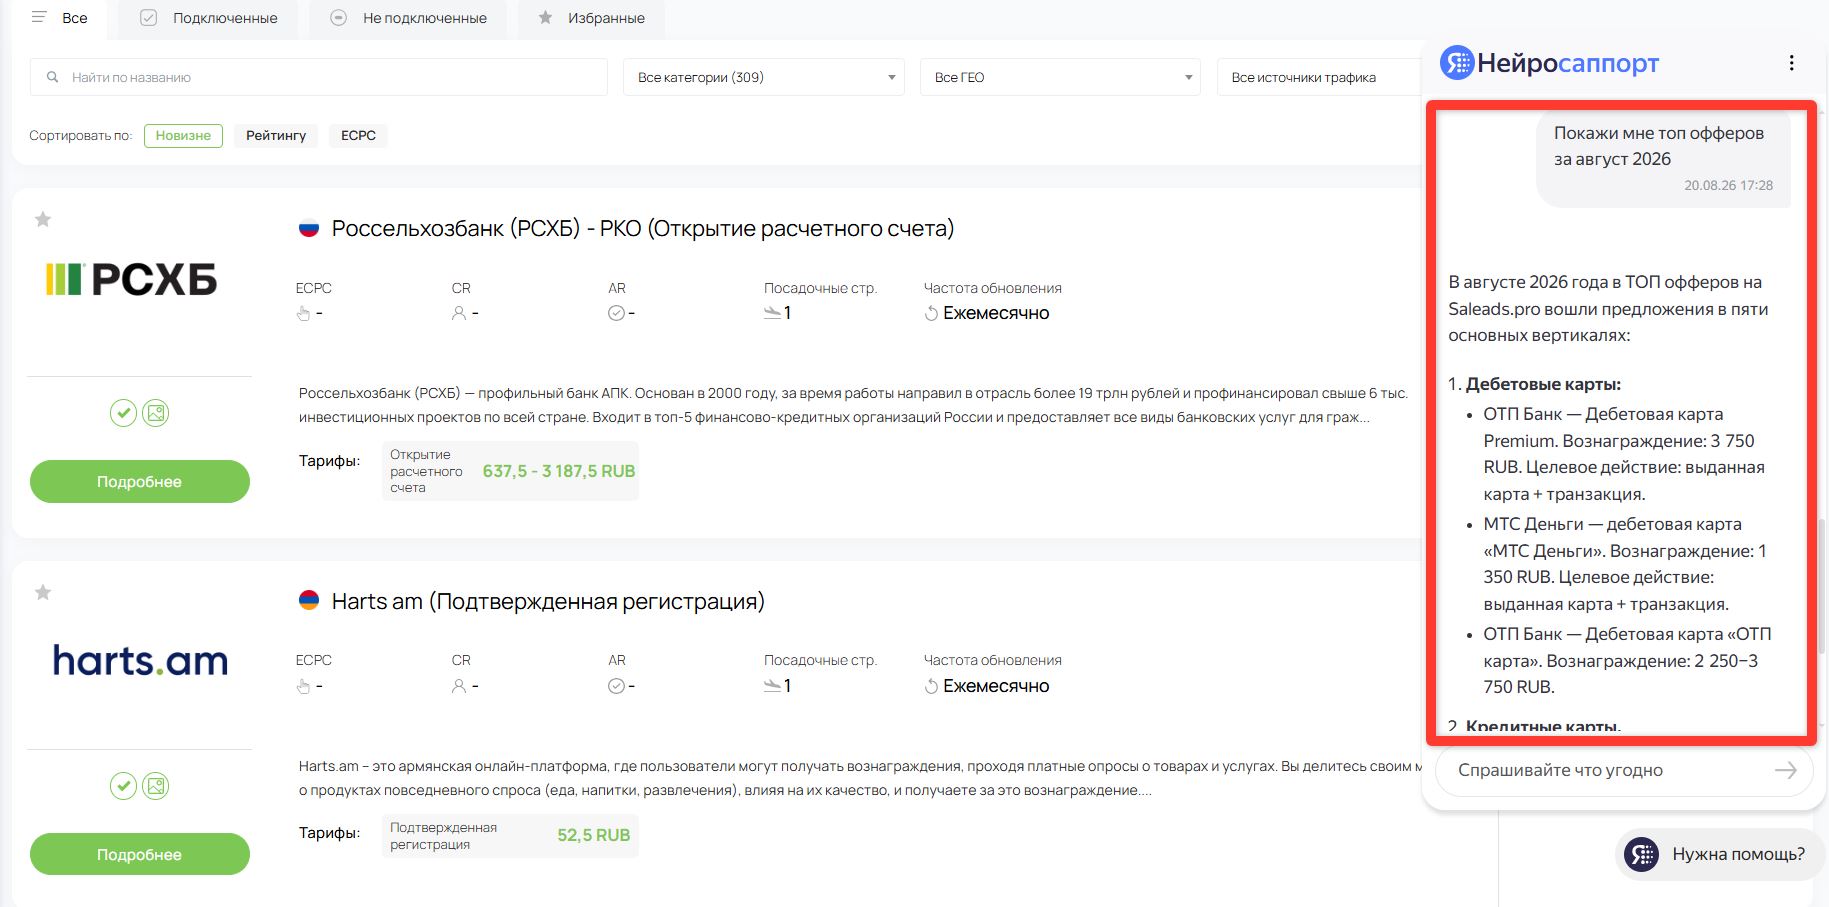Viewport: 1829px width, 907px height.
Task: Click the Подключенные tab checkbox icon
Action: tap(148, 18)
